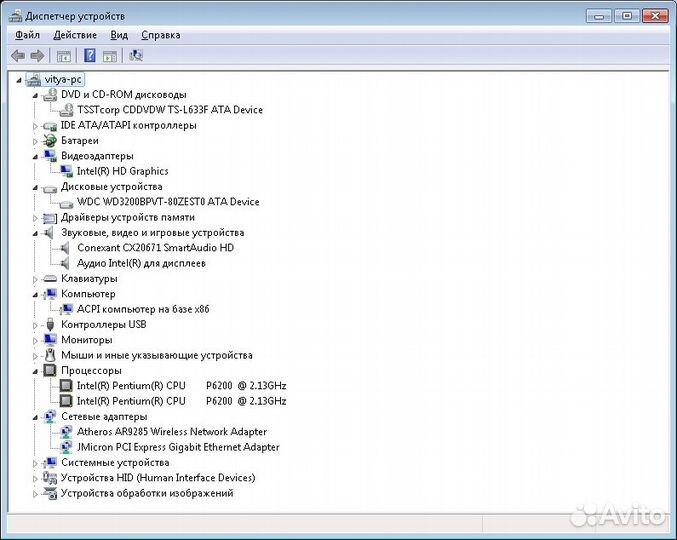This screenshot has height=540, width=677.
Task: Collapse the Сетевые адаптеры node
Action: point(35,417)
